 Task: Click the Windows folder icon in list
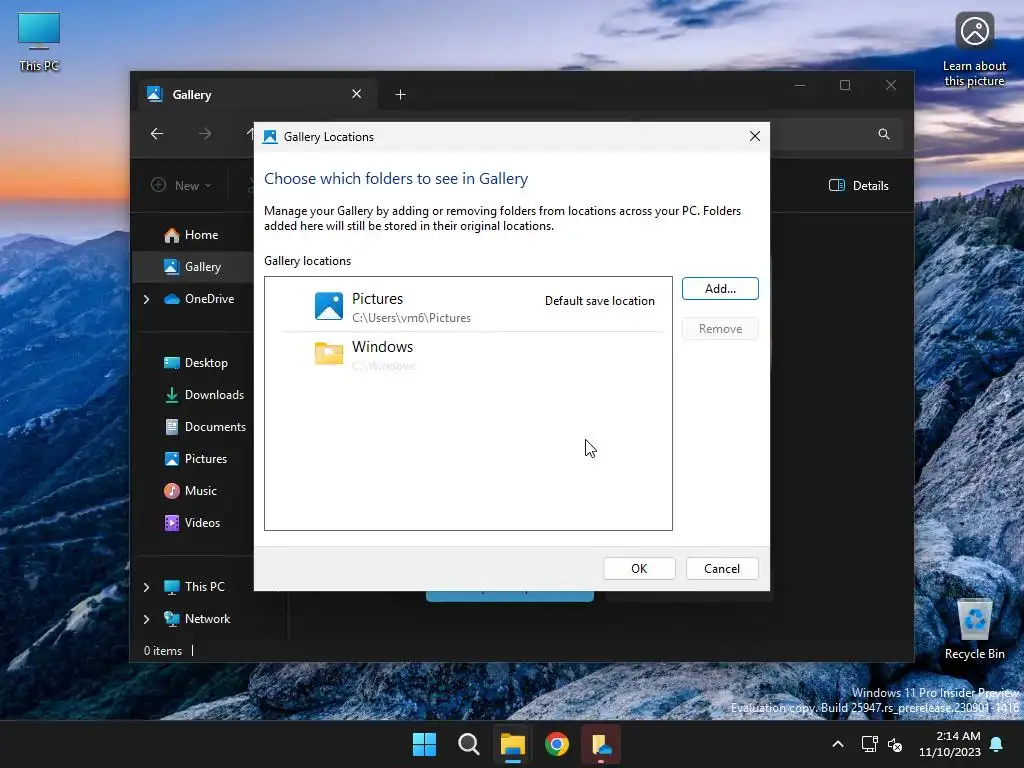point(328,353)
